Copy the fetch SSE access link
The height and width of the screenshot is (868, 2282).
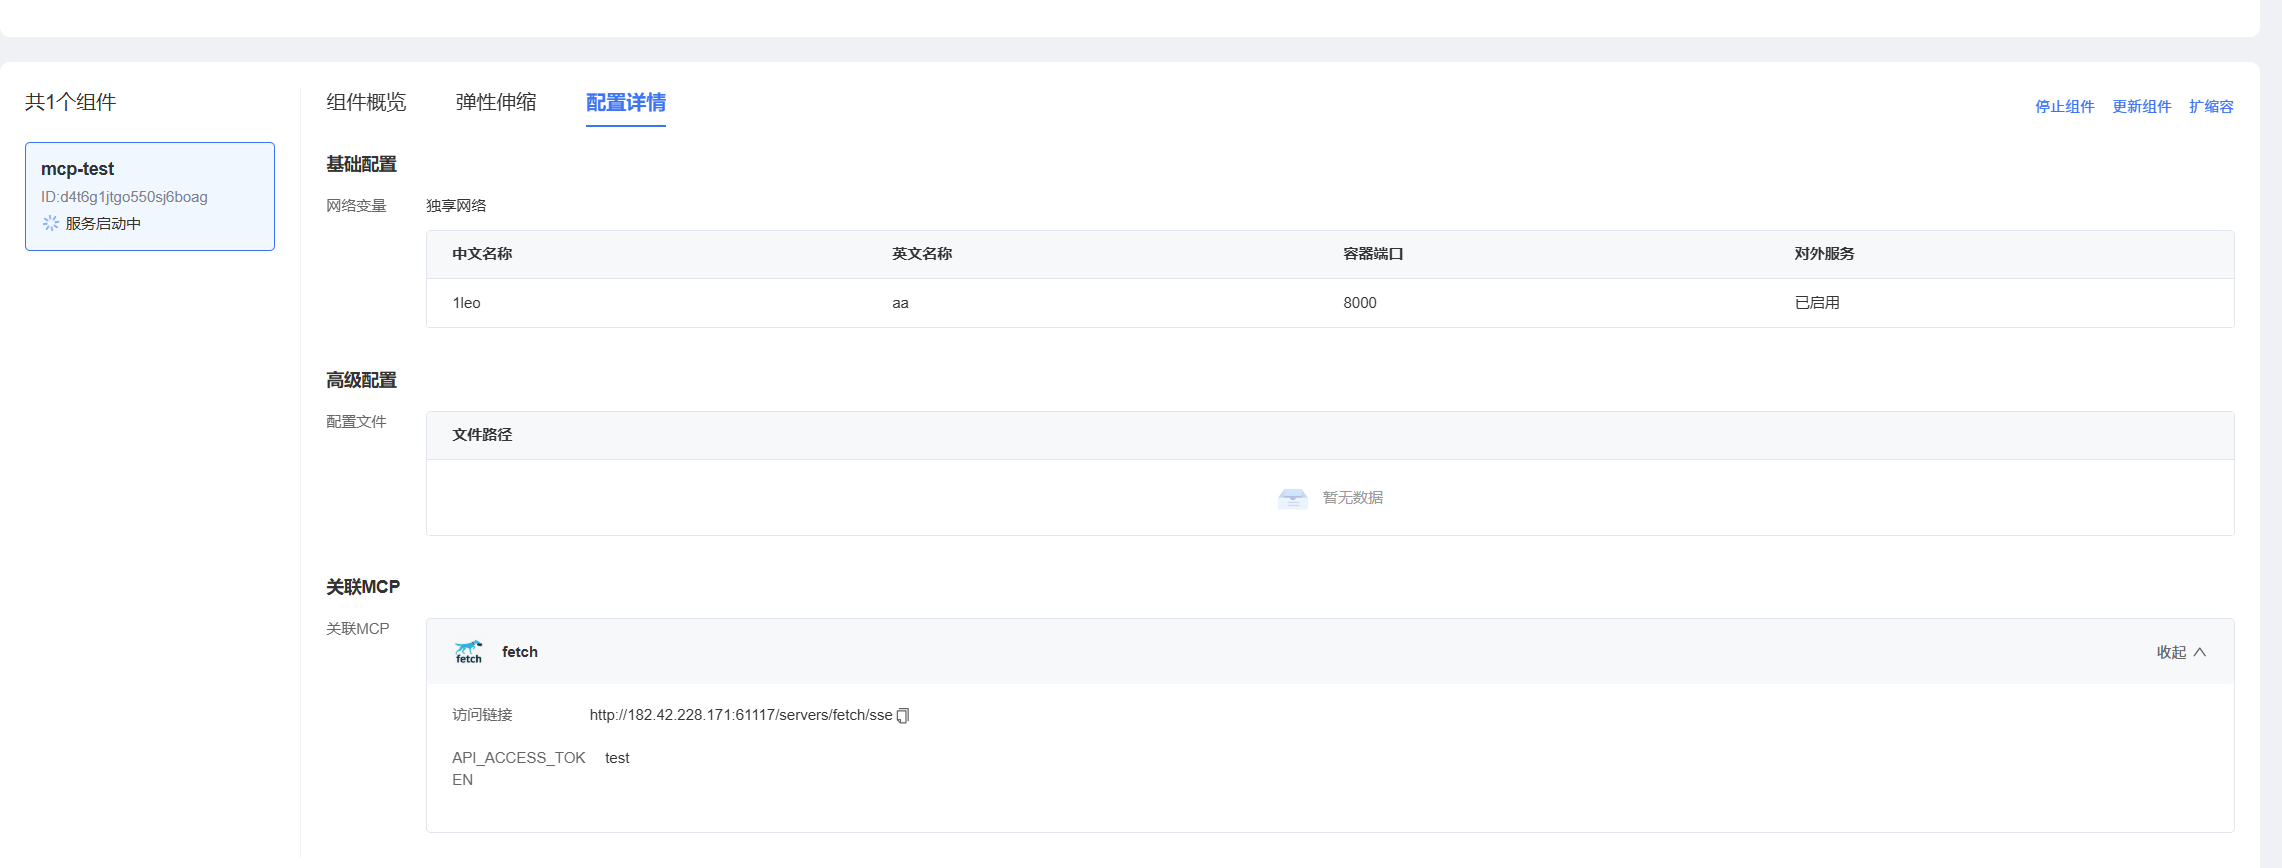point(903,716)
